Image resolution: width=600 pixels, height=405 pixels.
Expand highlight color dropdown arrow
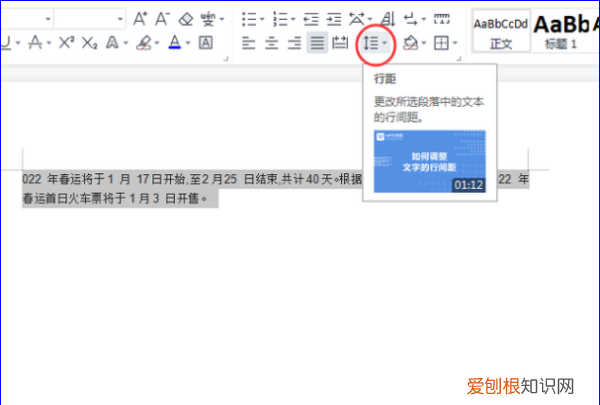pos(157,43)
